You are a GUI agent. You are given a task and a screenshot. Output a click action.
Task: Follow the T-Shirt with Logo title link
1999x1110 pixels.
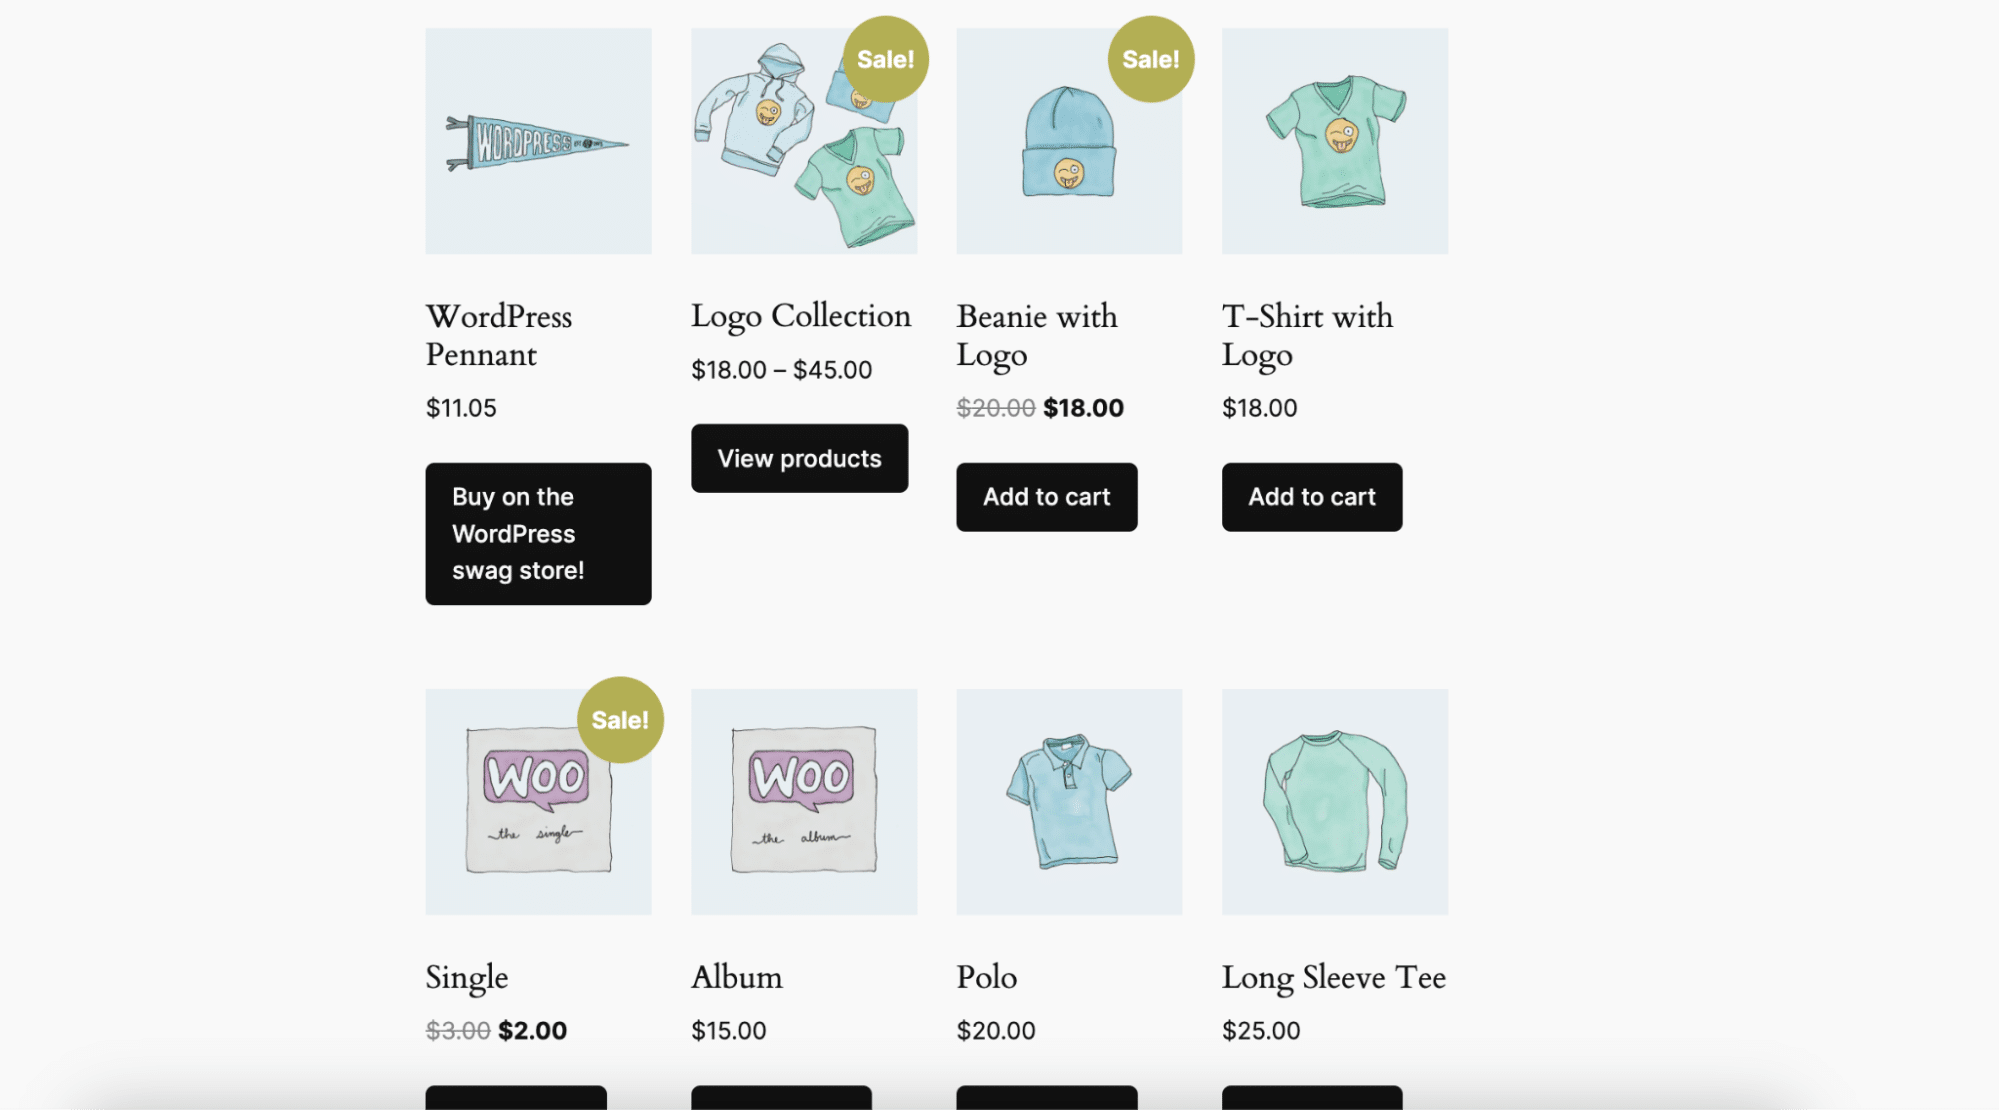click(x=1306, y=335)
